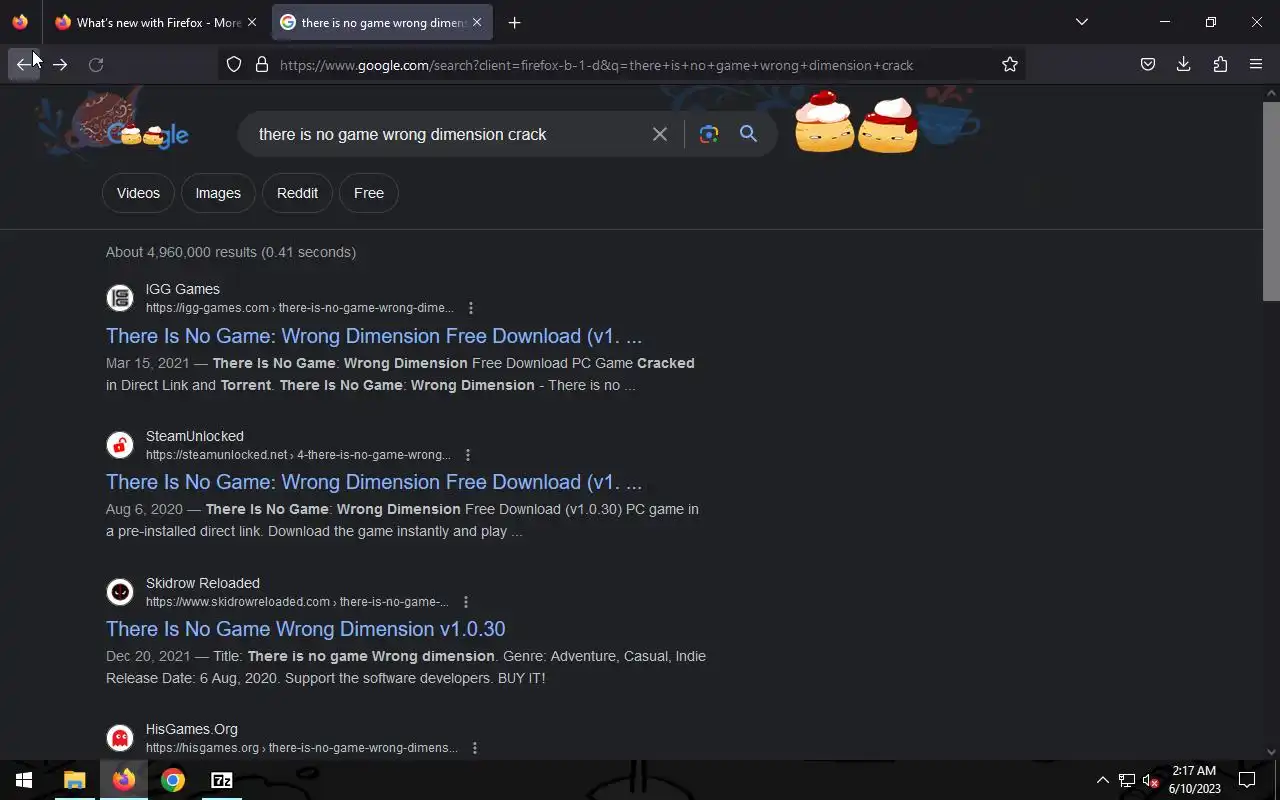Open Skidrow Reloaded result title link
This screenshot has width=1280, height=800.
[306, 629]
